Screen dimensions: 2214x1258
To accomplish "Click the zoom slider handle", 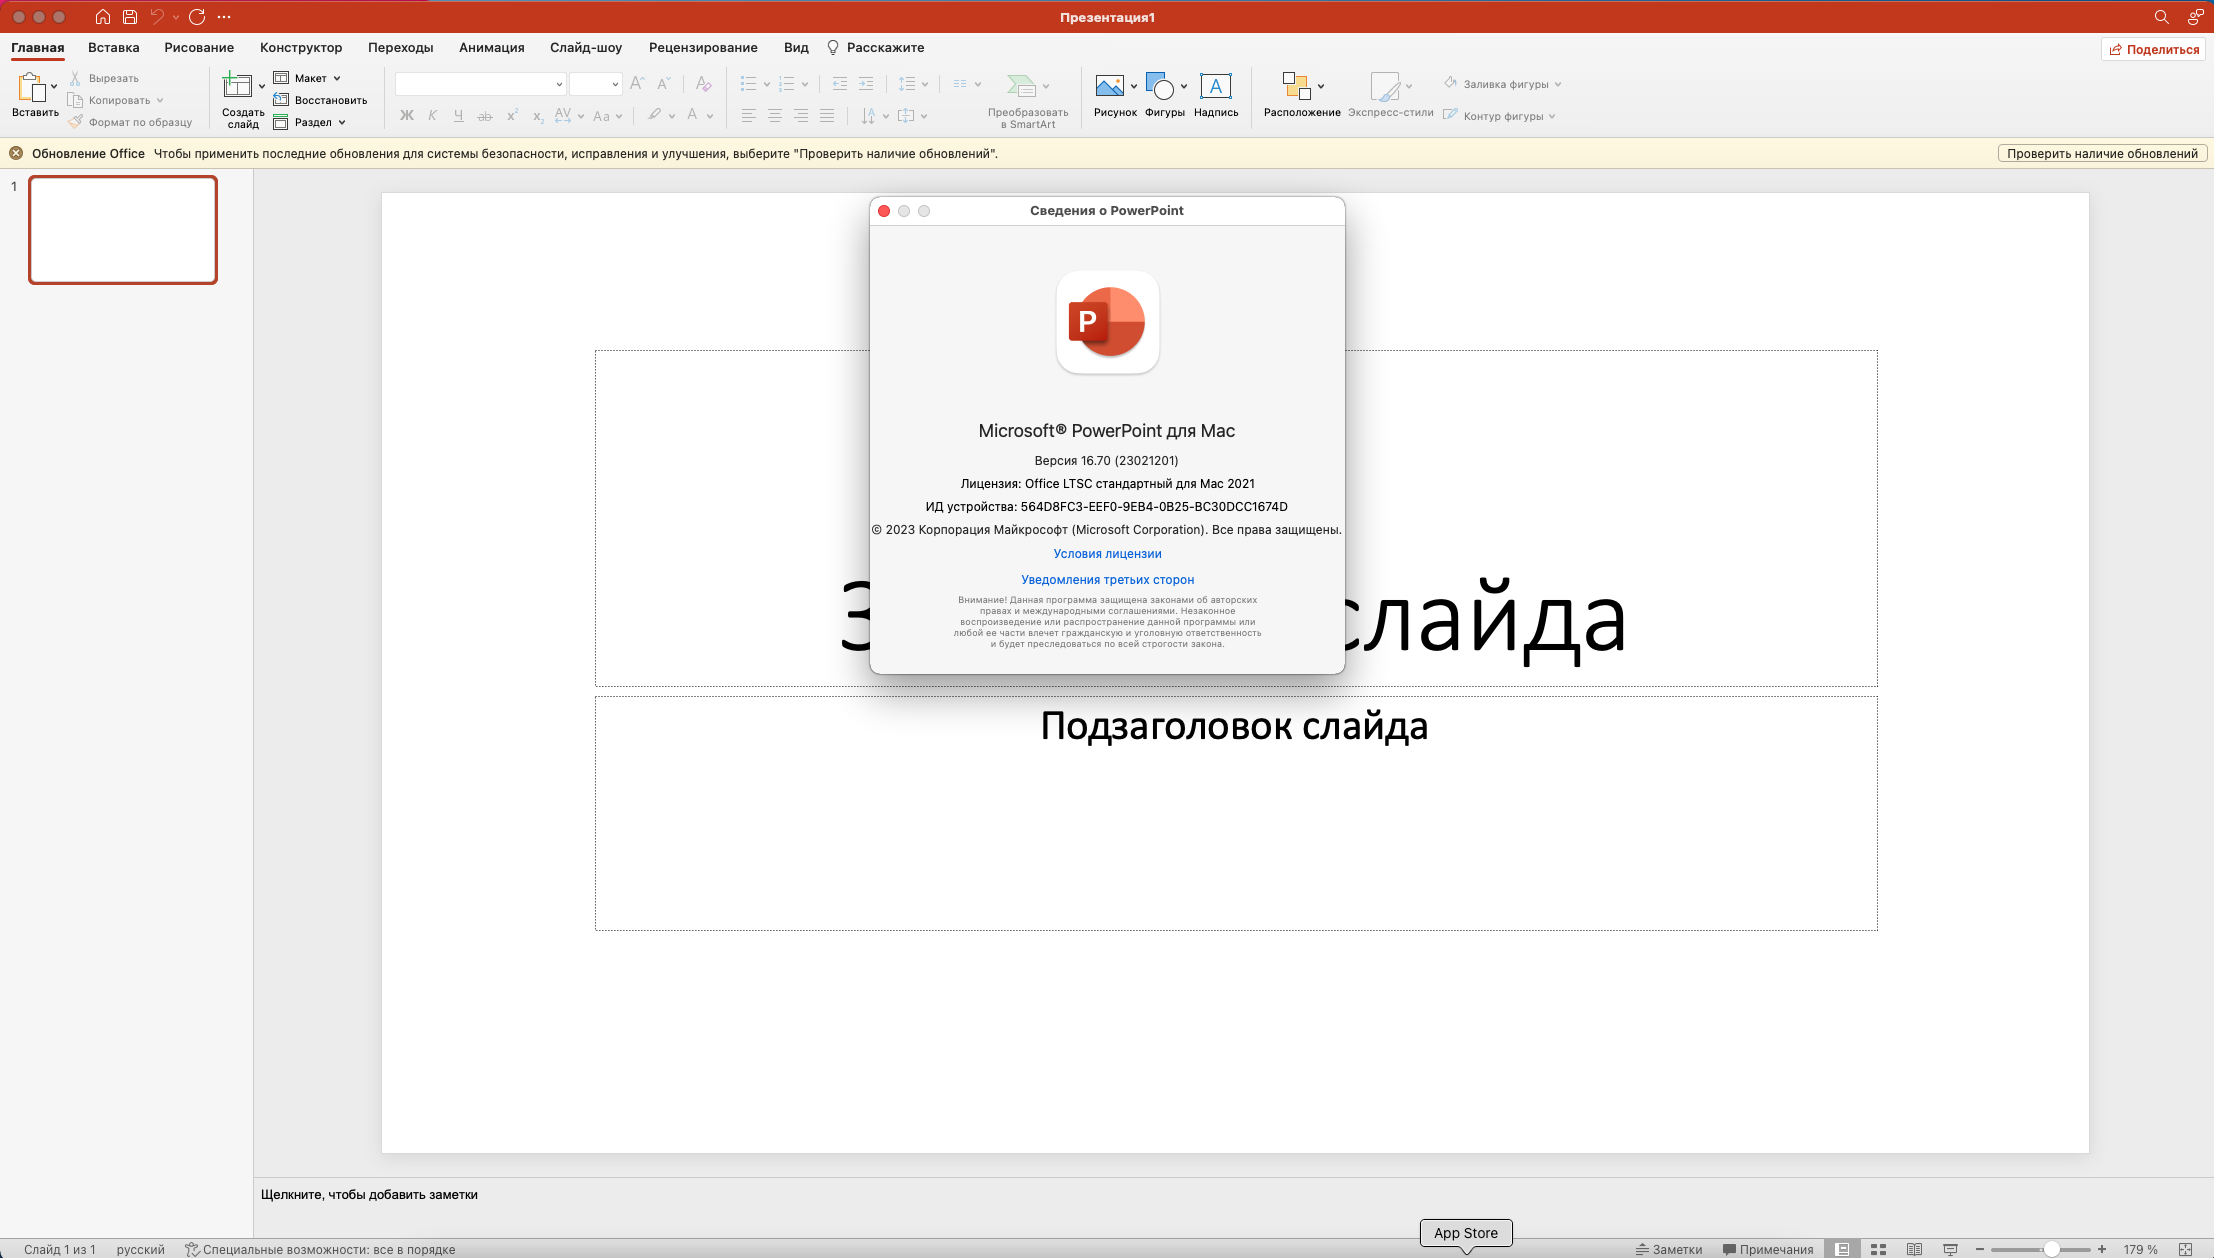I will pos(2051,1249).
